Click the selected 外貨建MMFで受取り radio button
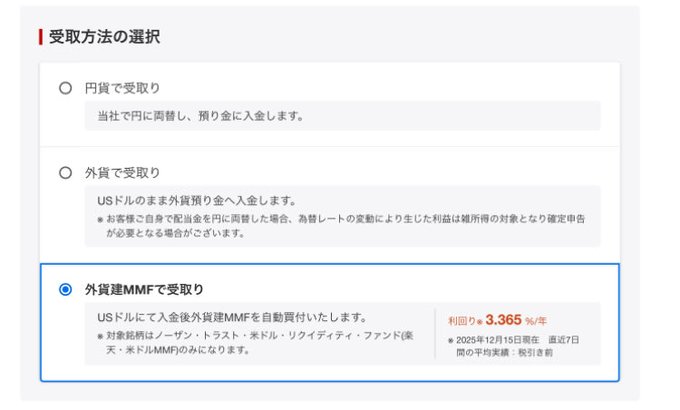This screenshot has width=680, height=410. tap(65, 290)
